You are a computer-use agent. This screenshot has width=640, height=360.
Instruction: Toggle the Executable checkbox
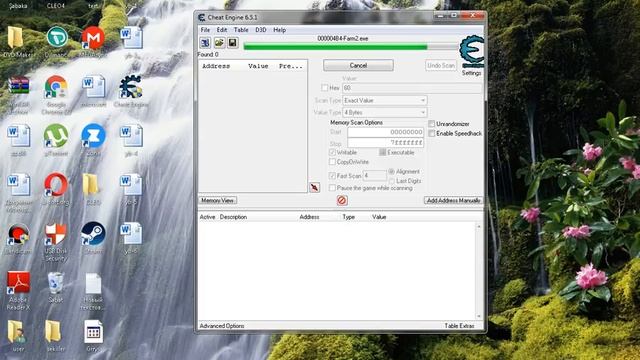[382, 152]
